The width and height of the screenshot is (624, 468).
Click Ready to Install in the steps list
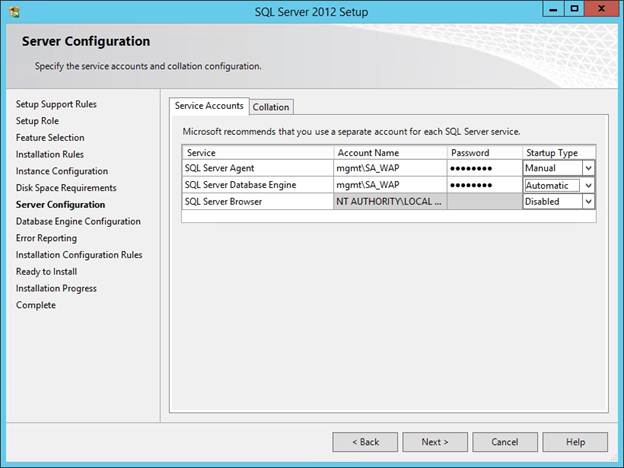(47, 271)
